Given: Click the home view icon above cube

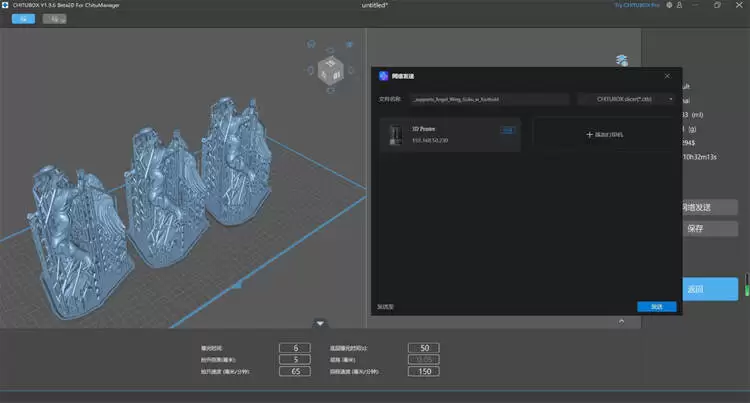Looking at the screenshot, I should tap(312, 45).
